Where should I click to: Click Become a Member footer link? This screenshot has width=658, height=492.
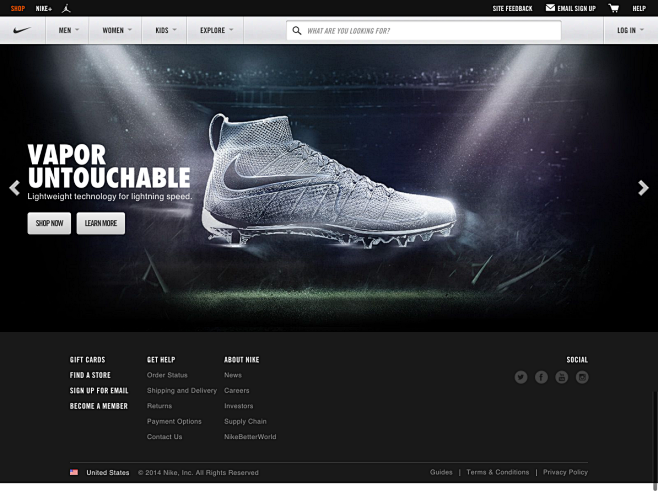tap(99, 406)
